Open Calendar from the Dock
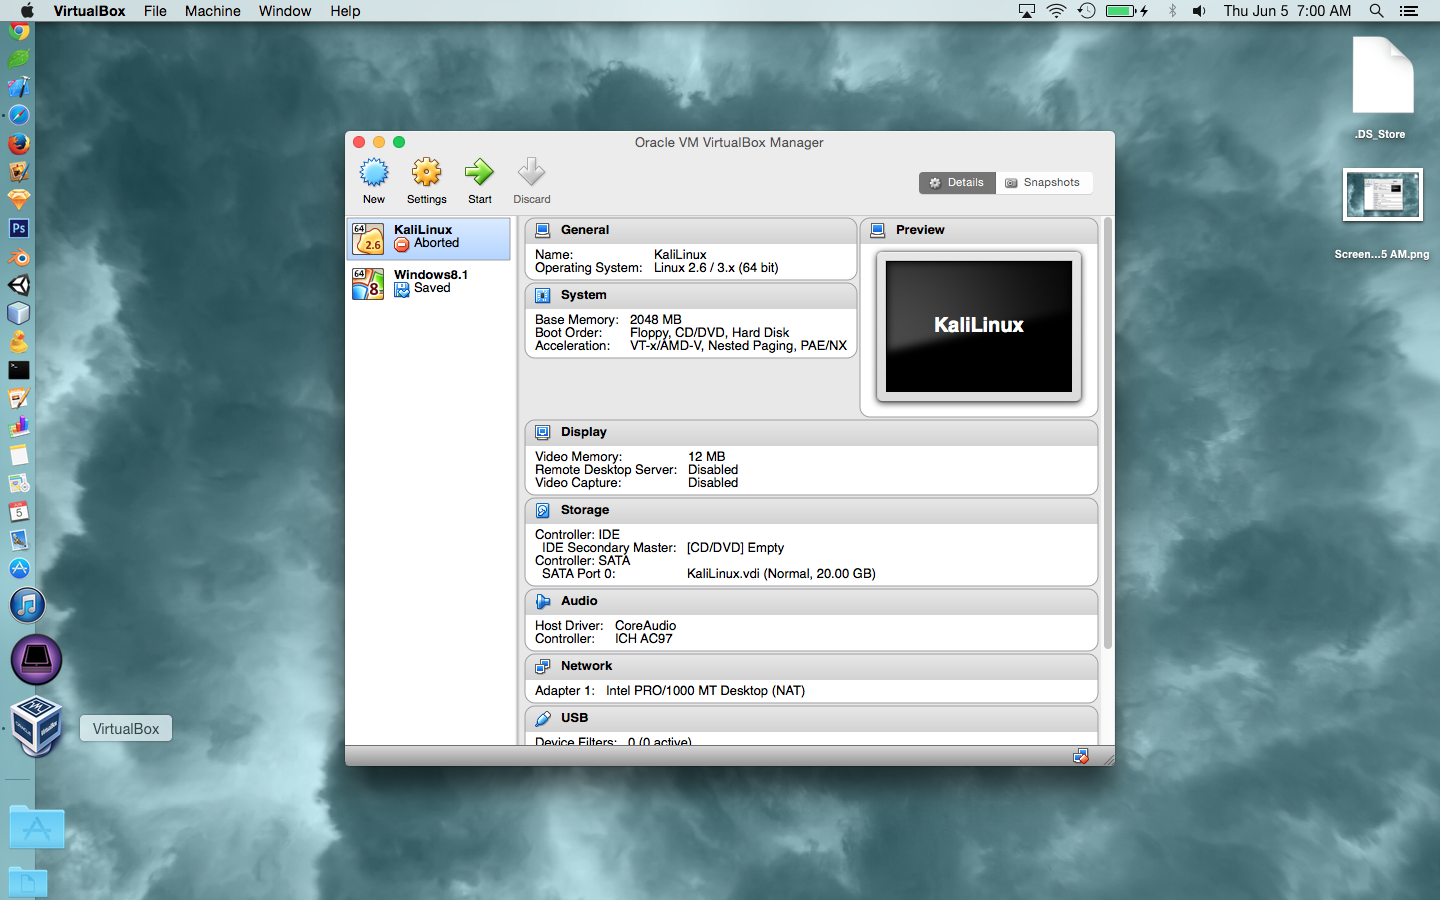Screen dimensions: 1440x900 [19, 512]
